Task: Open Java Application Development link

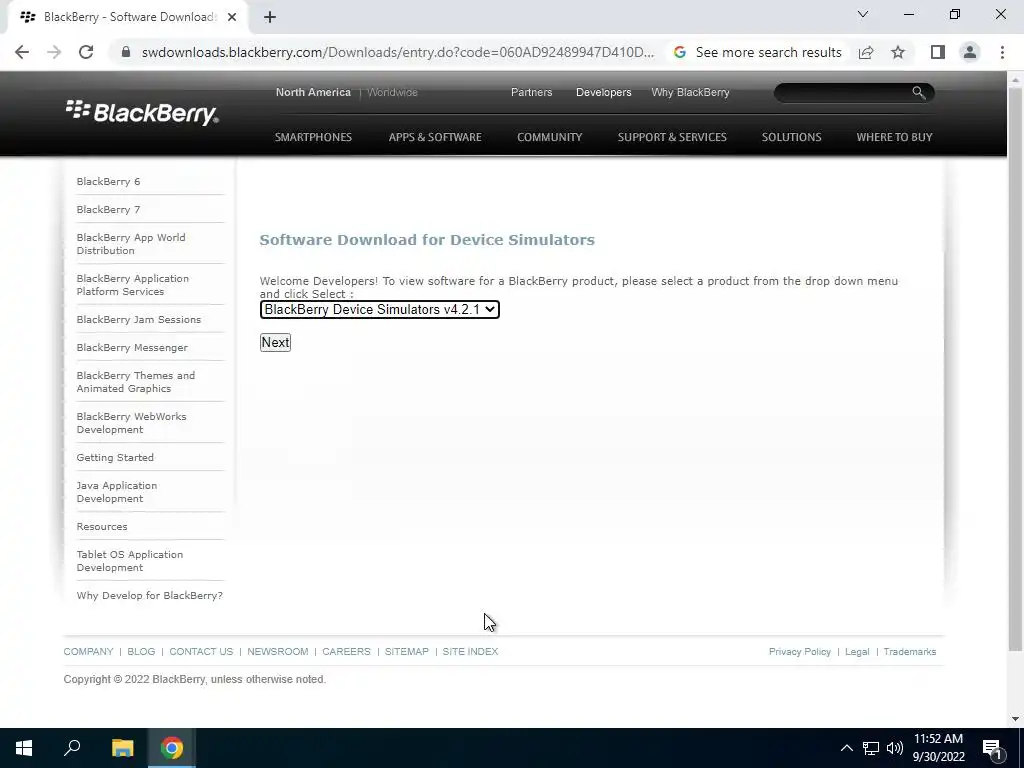Action: click(116, 492)
